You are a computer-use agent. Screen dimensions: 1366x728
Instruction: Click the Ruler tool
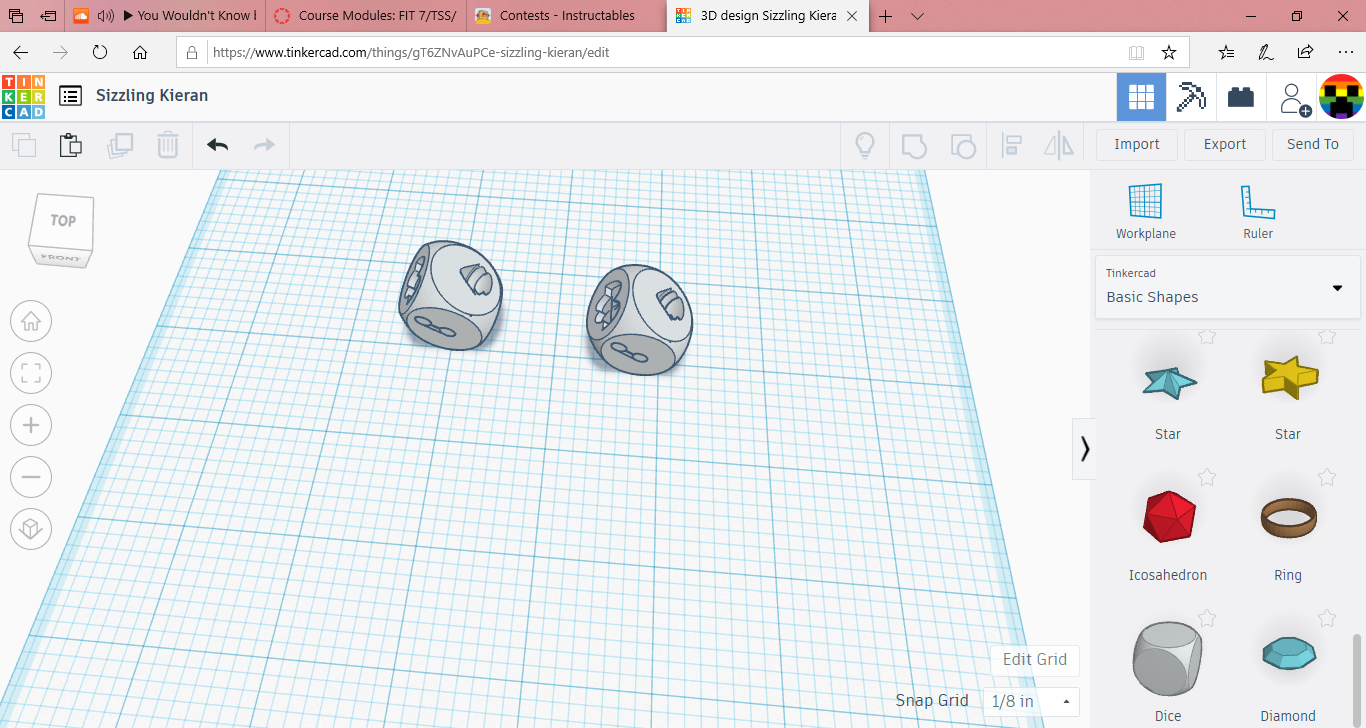coord(1258,211)
